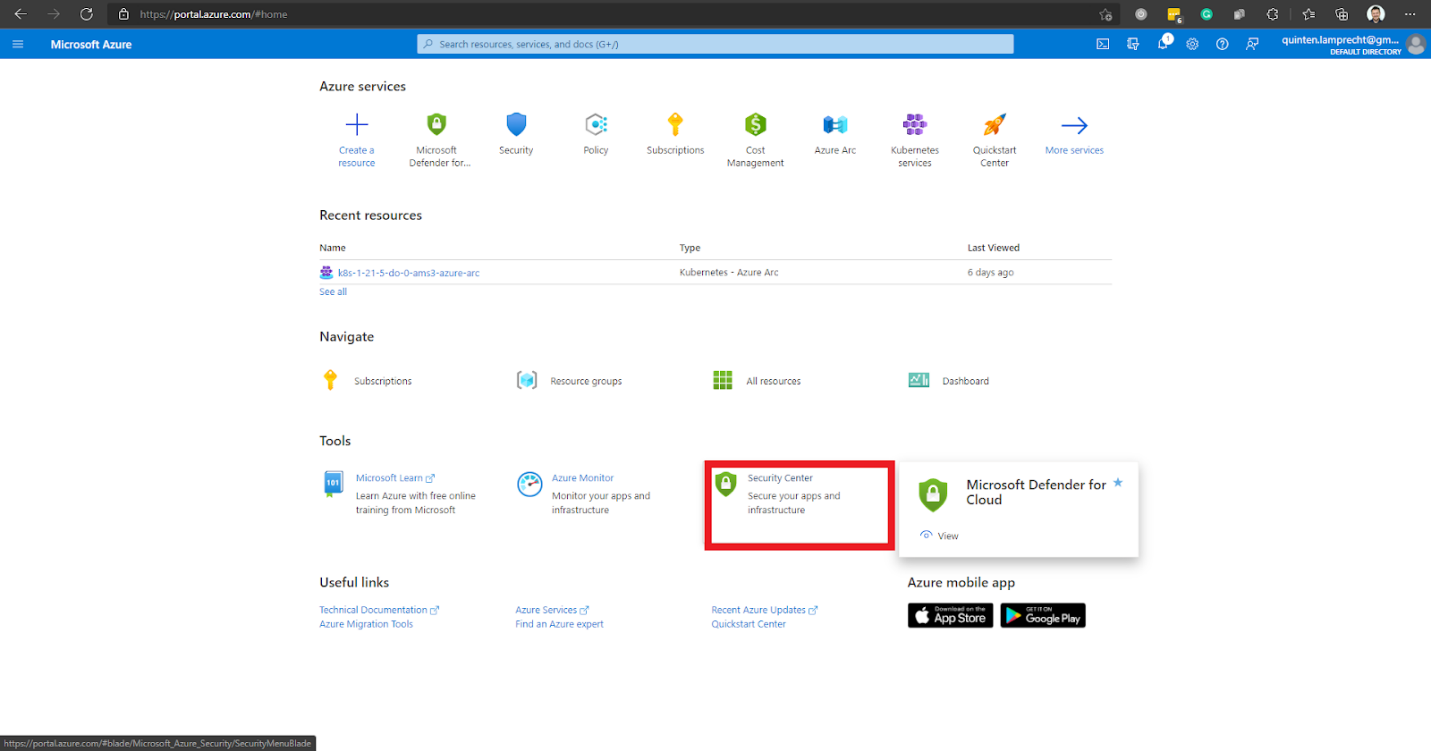The image size is (1431, 751).
Task: Add this page to browser favorites
Action: pyautogui.click(x=1105, y=14)
